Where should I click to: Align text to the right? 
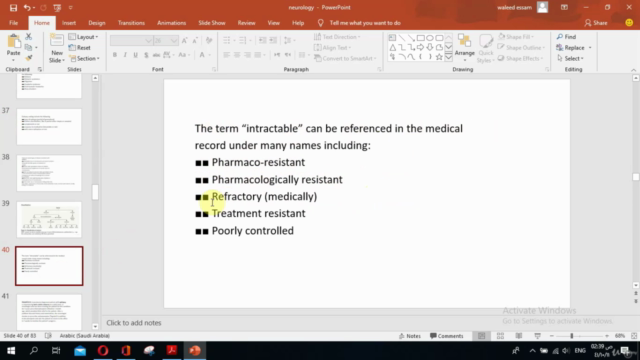[247, 55]
